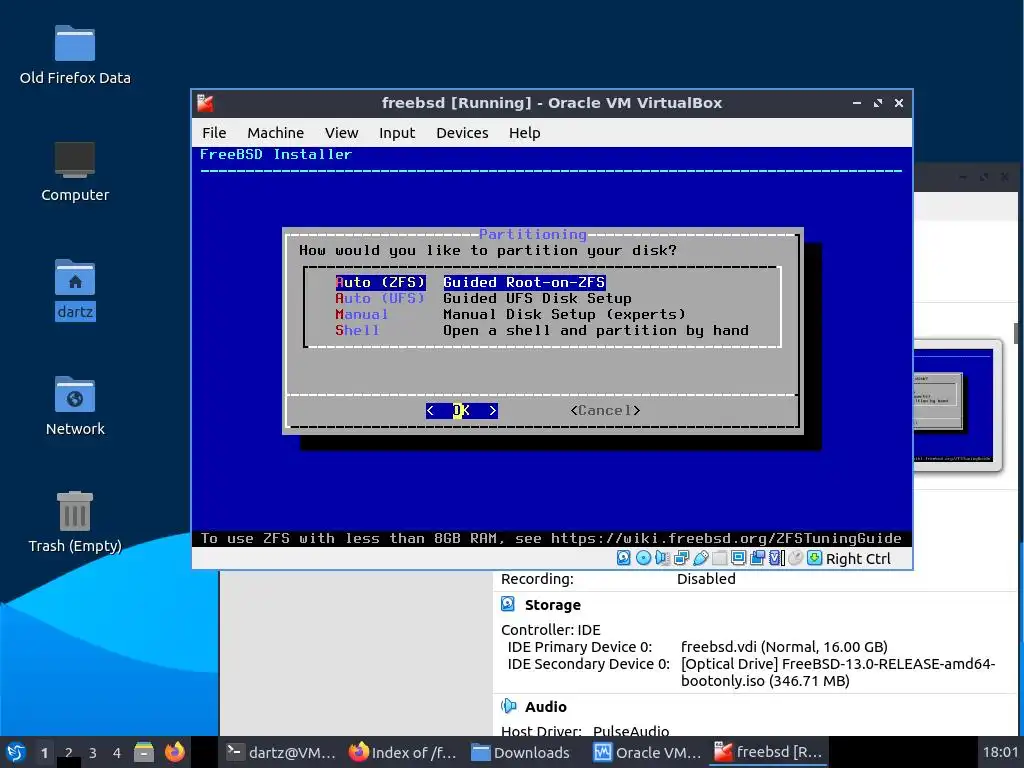Choose Auto (UFS) Guided UFS Disk Setup
The width and height of the screenshot is (1024, 768).
(x=483, y=298)
